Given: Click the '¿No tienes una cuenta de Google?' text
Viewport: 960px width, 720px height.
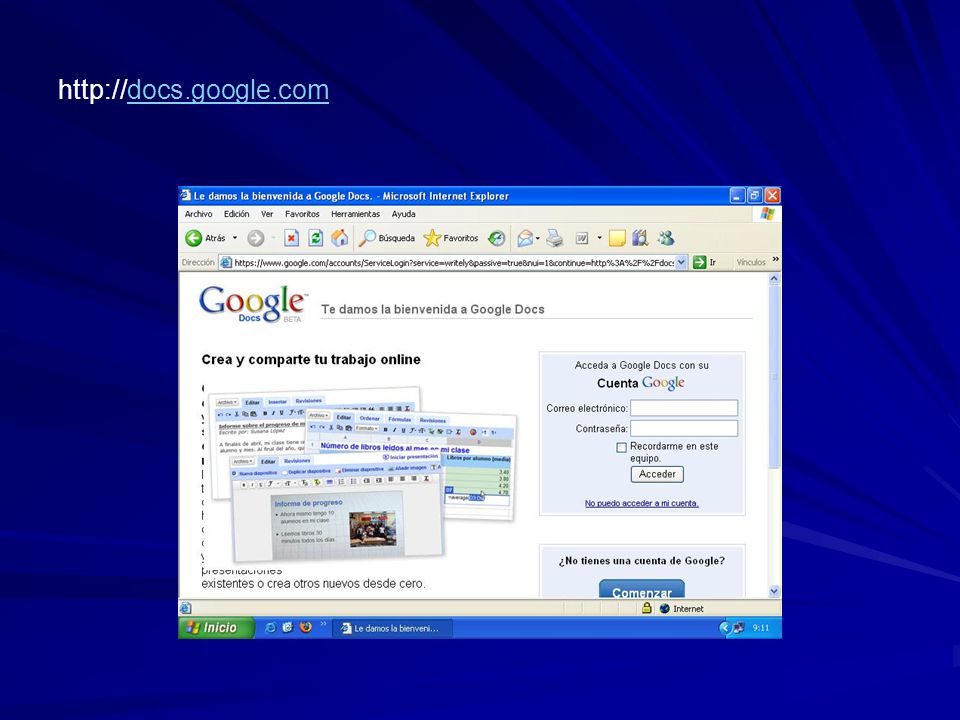Looking at the screenshot, I should pyautogui.click(x=642, y=561).
